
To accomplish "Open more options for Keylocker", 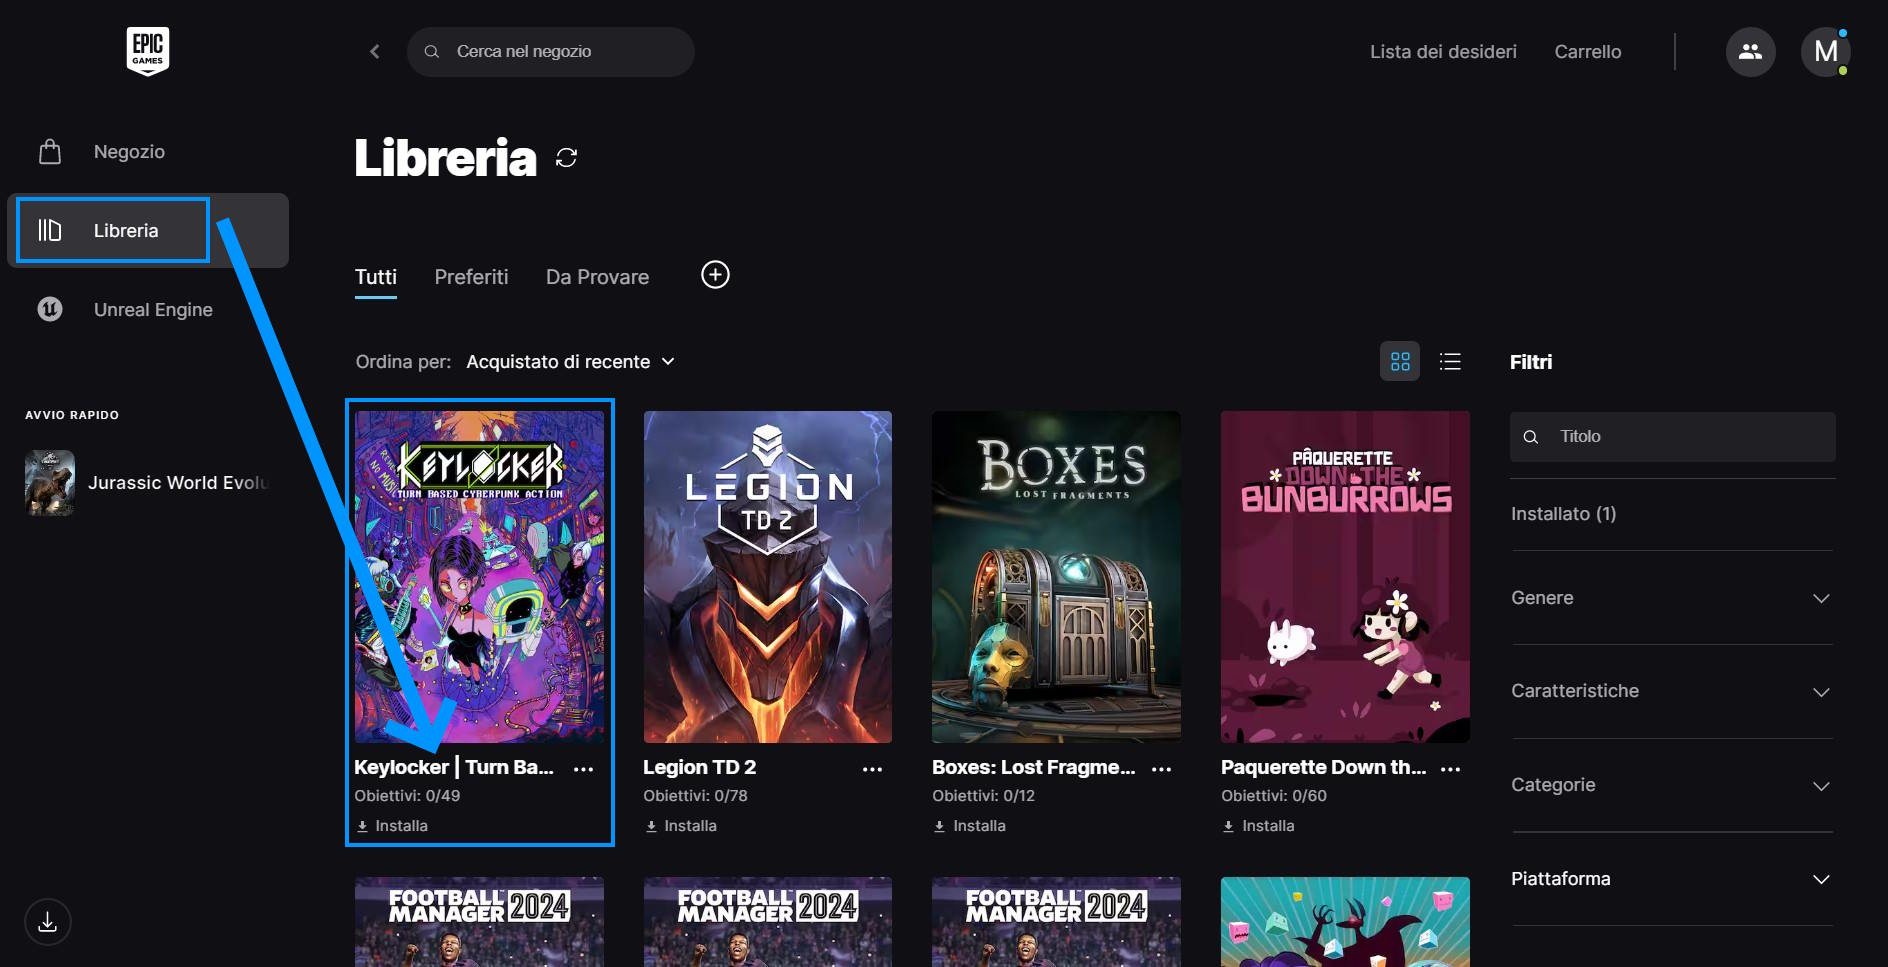I will point(584,768).
